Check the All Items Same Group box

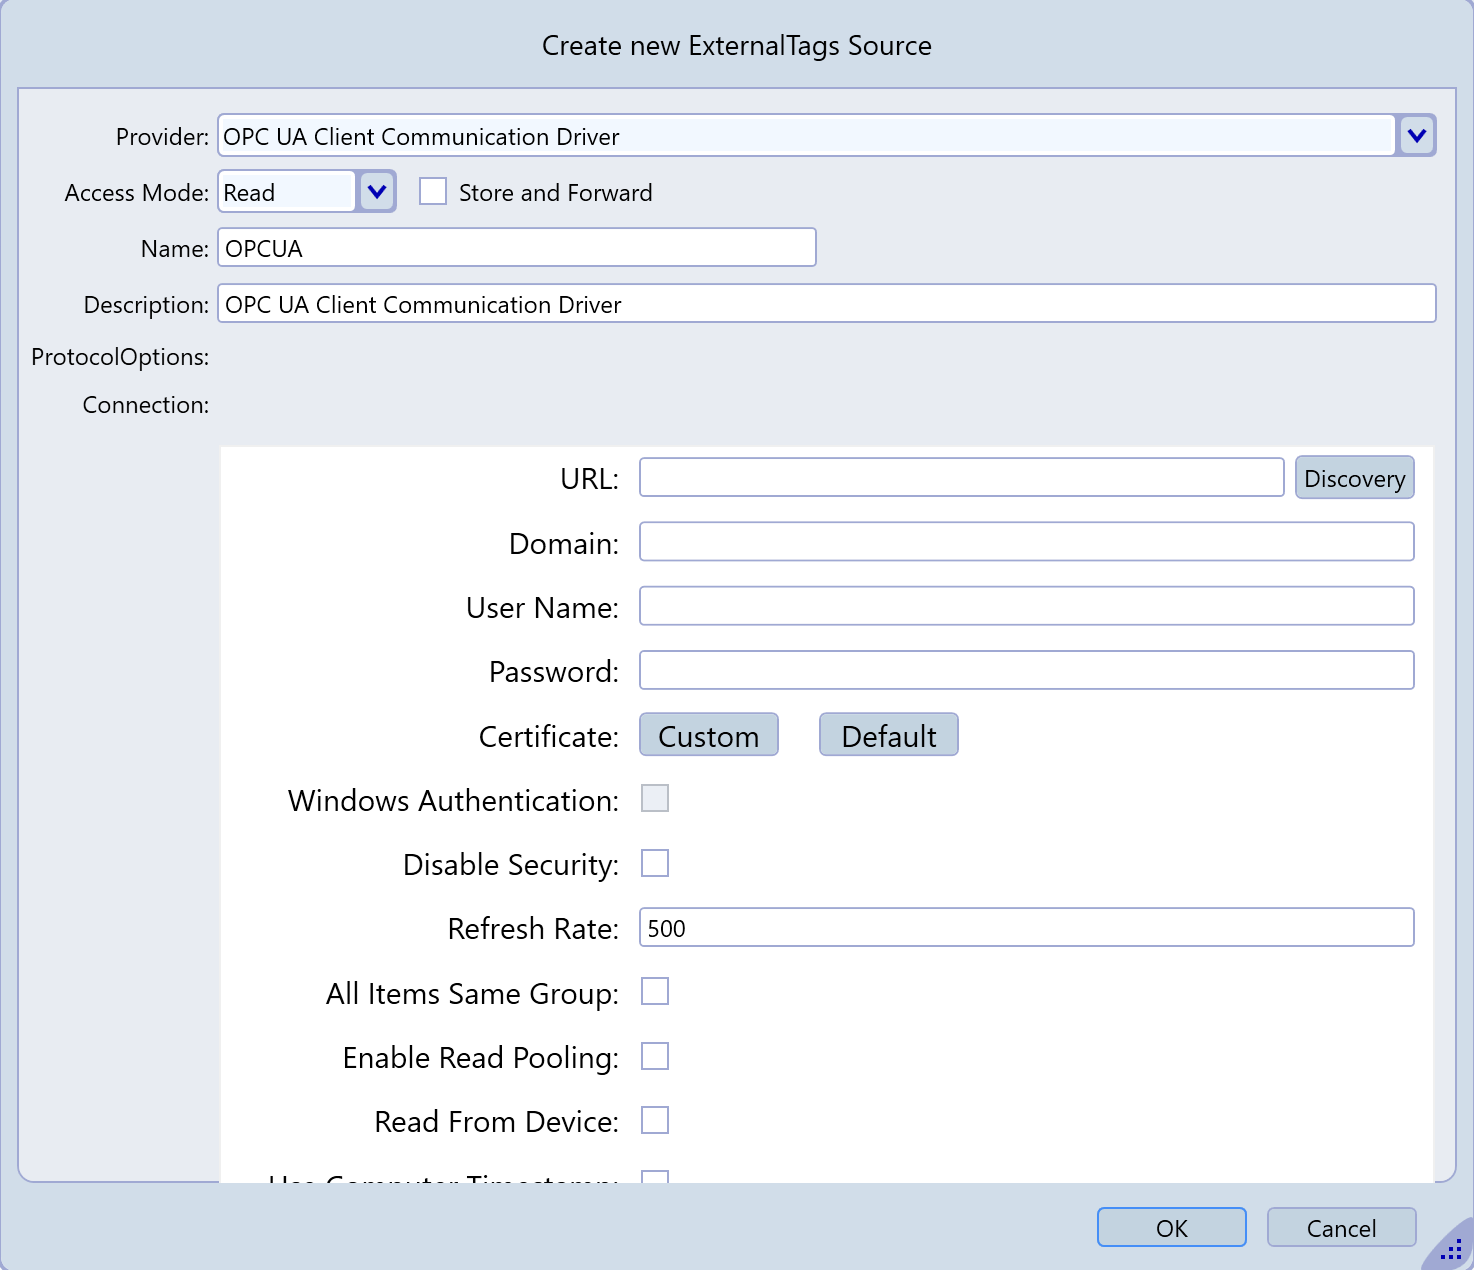point(655,992)
